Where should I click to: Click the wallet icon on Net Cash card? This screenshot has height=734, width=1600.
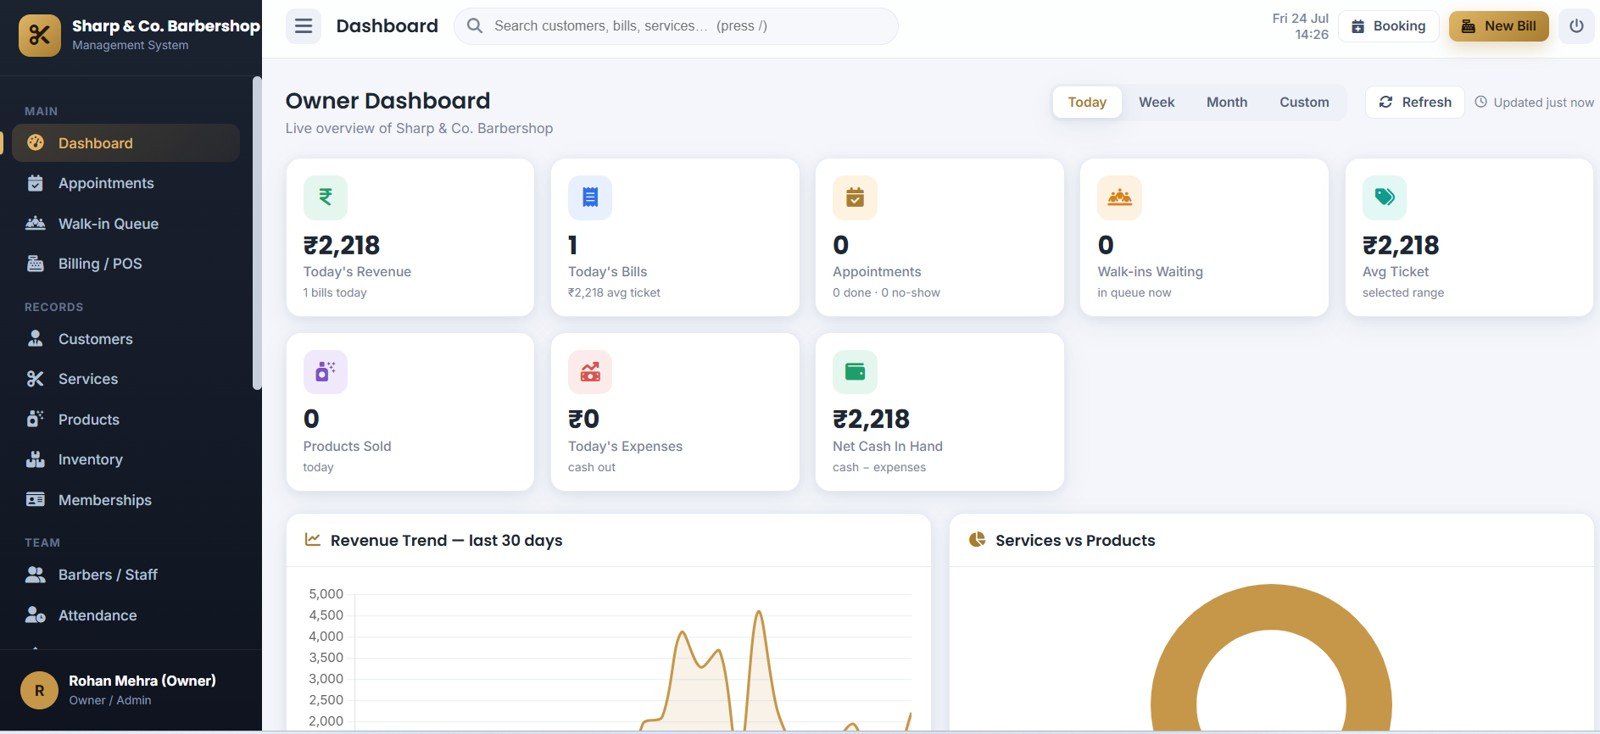tap(855, 372)
